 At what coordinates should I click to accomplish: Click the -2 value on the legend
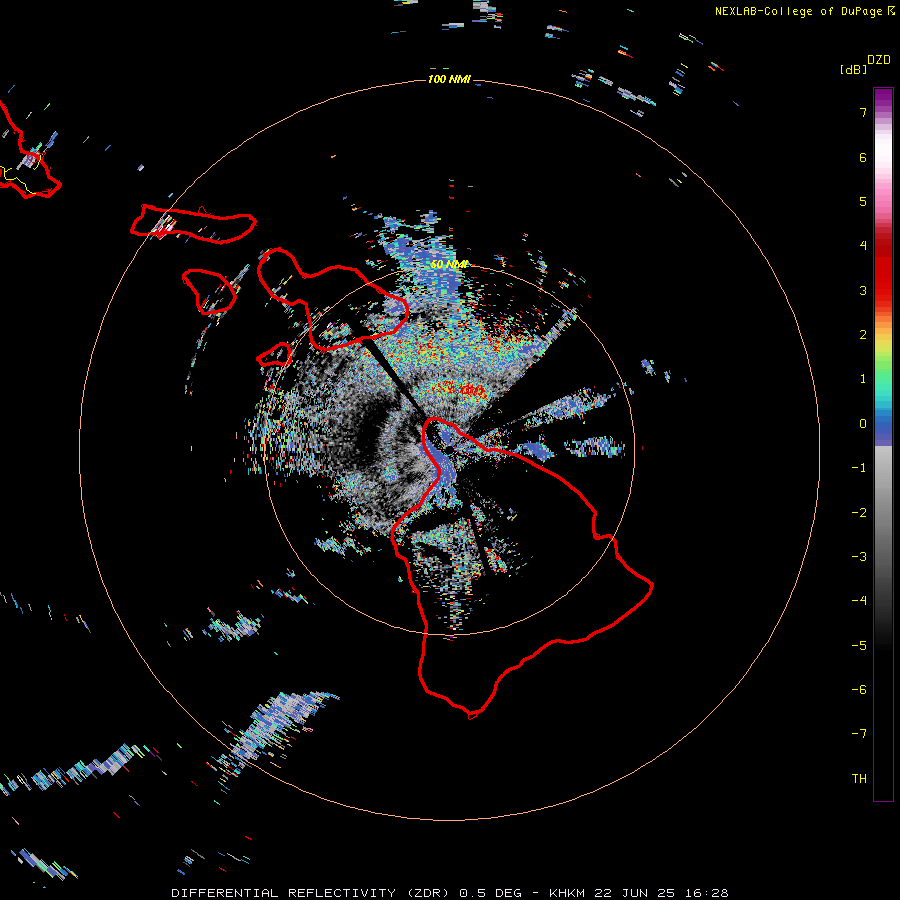pyautogui.click(x=859, y=513)
